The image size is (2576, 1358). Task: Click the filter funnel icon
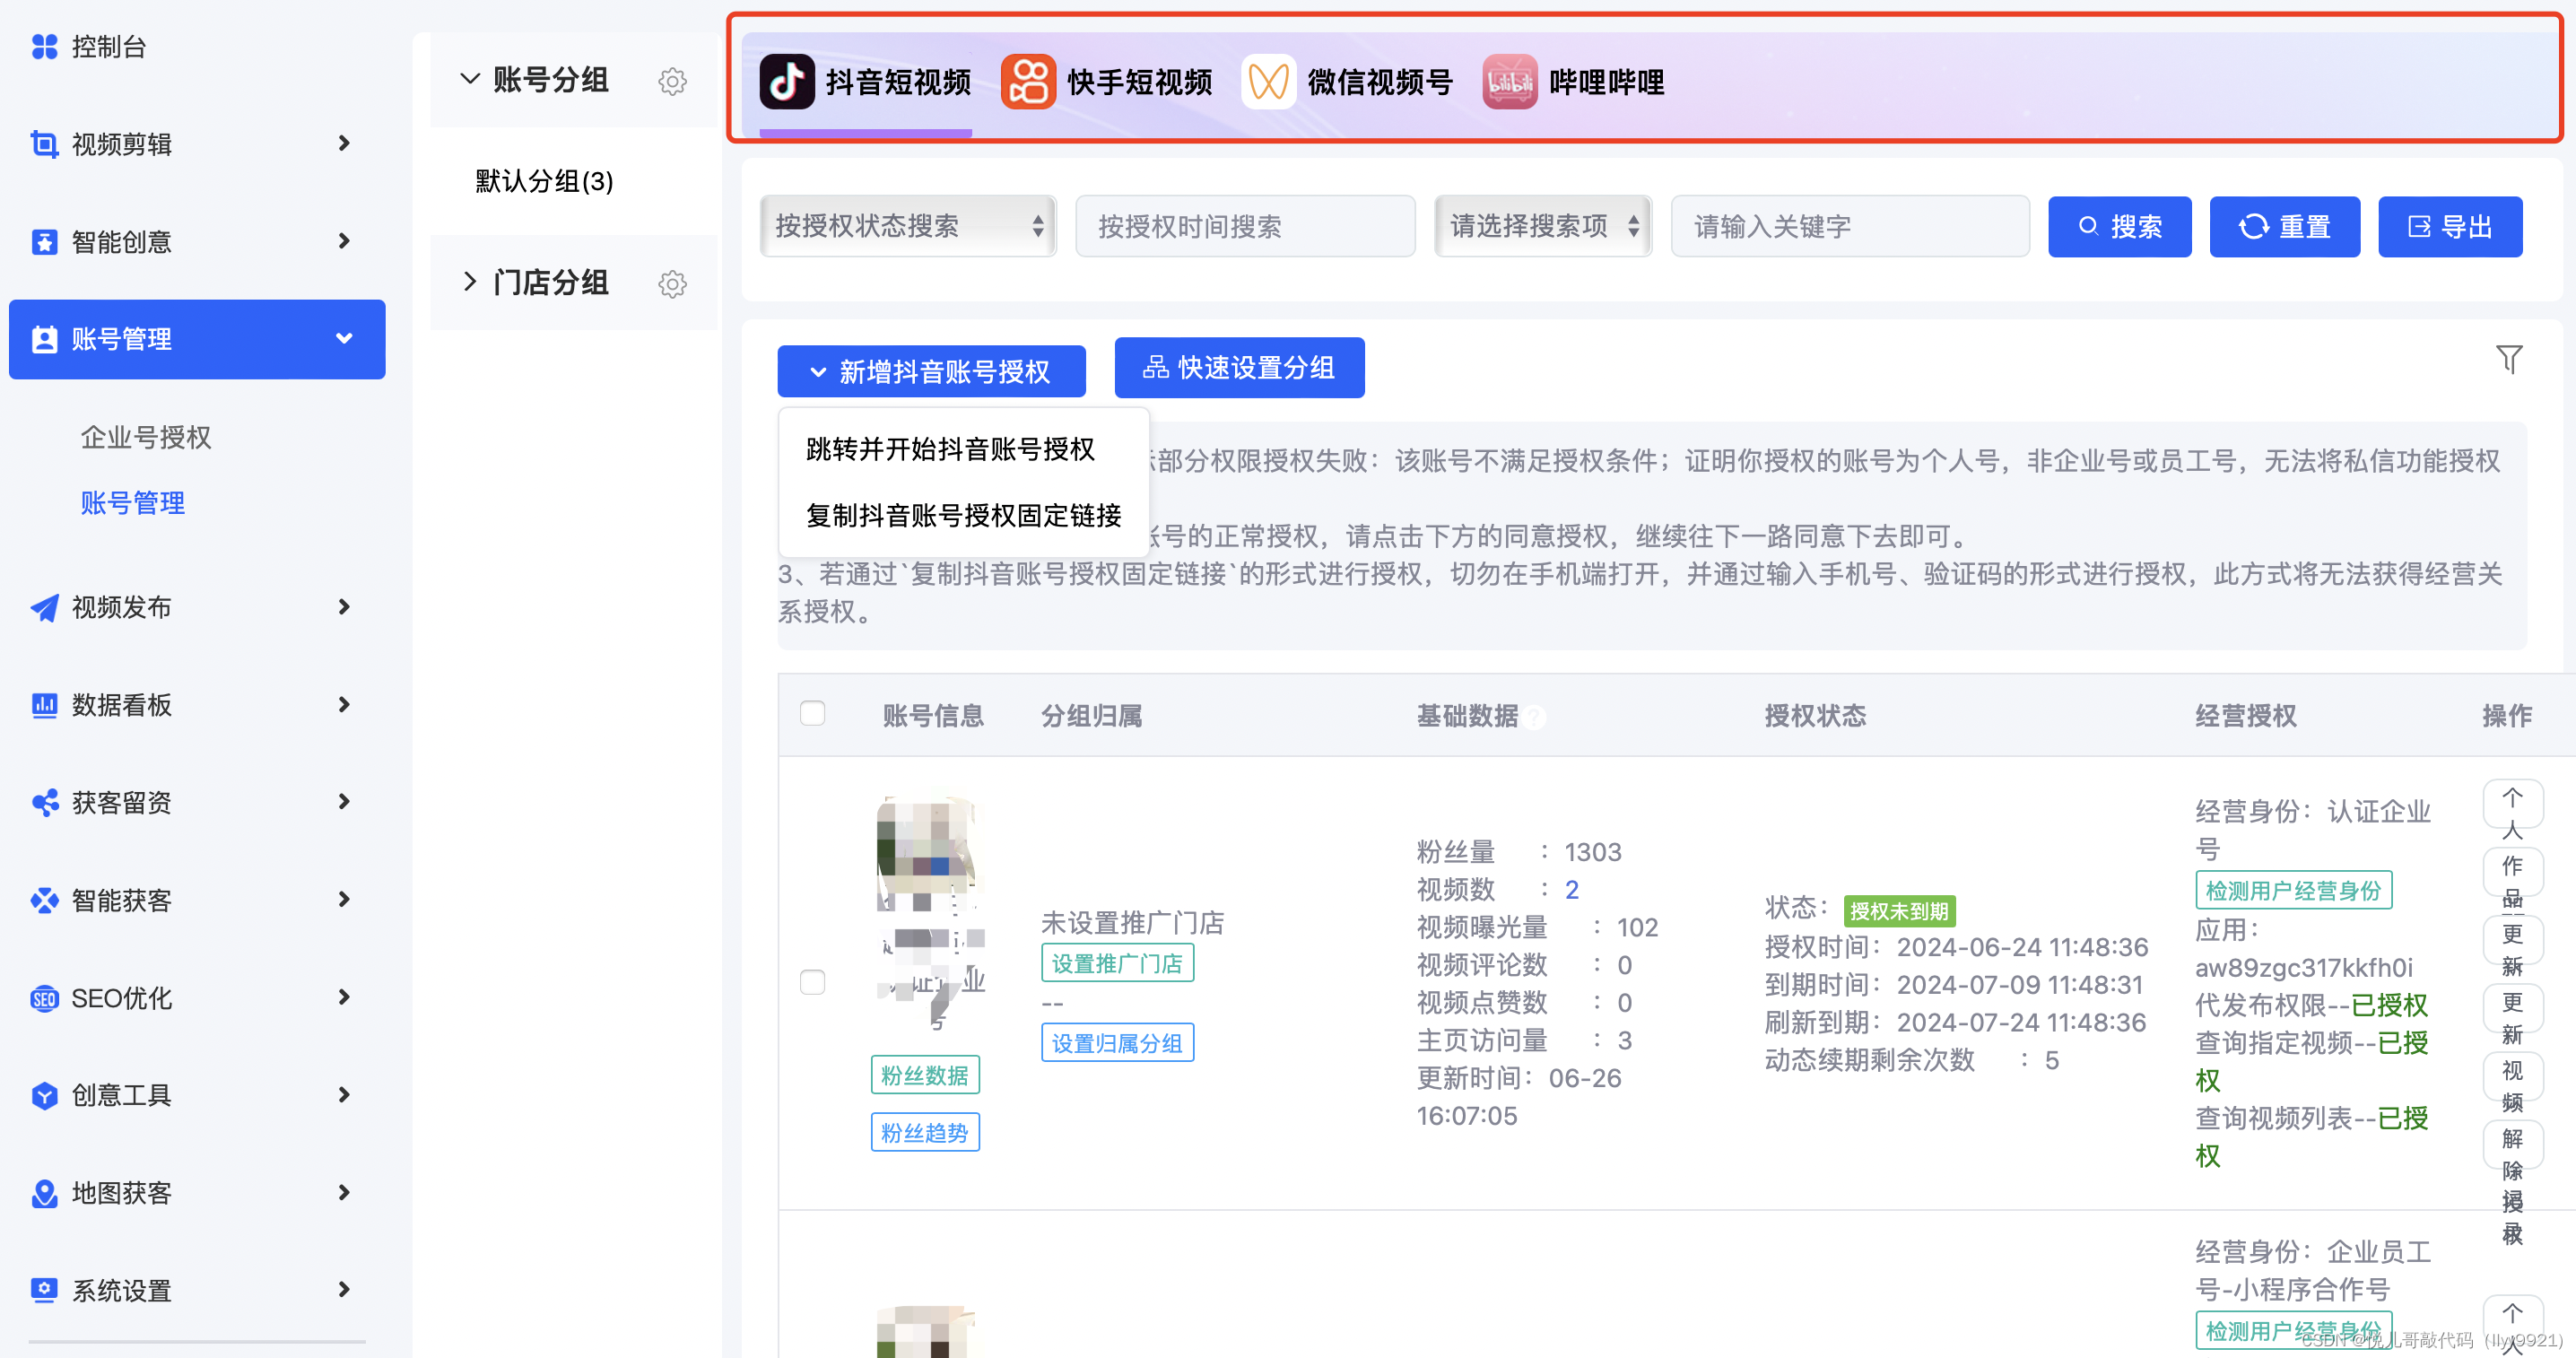2508,359
